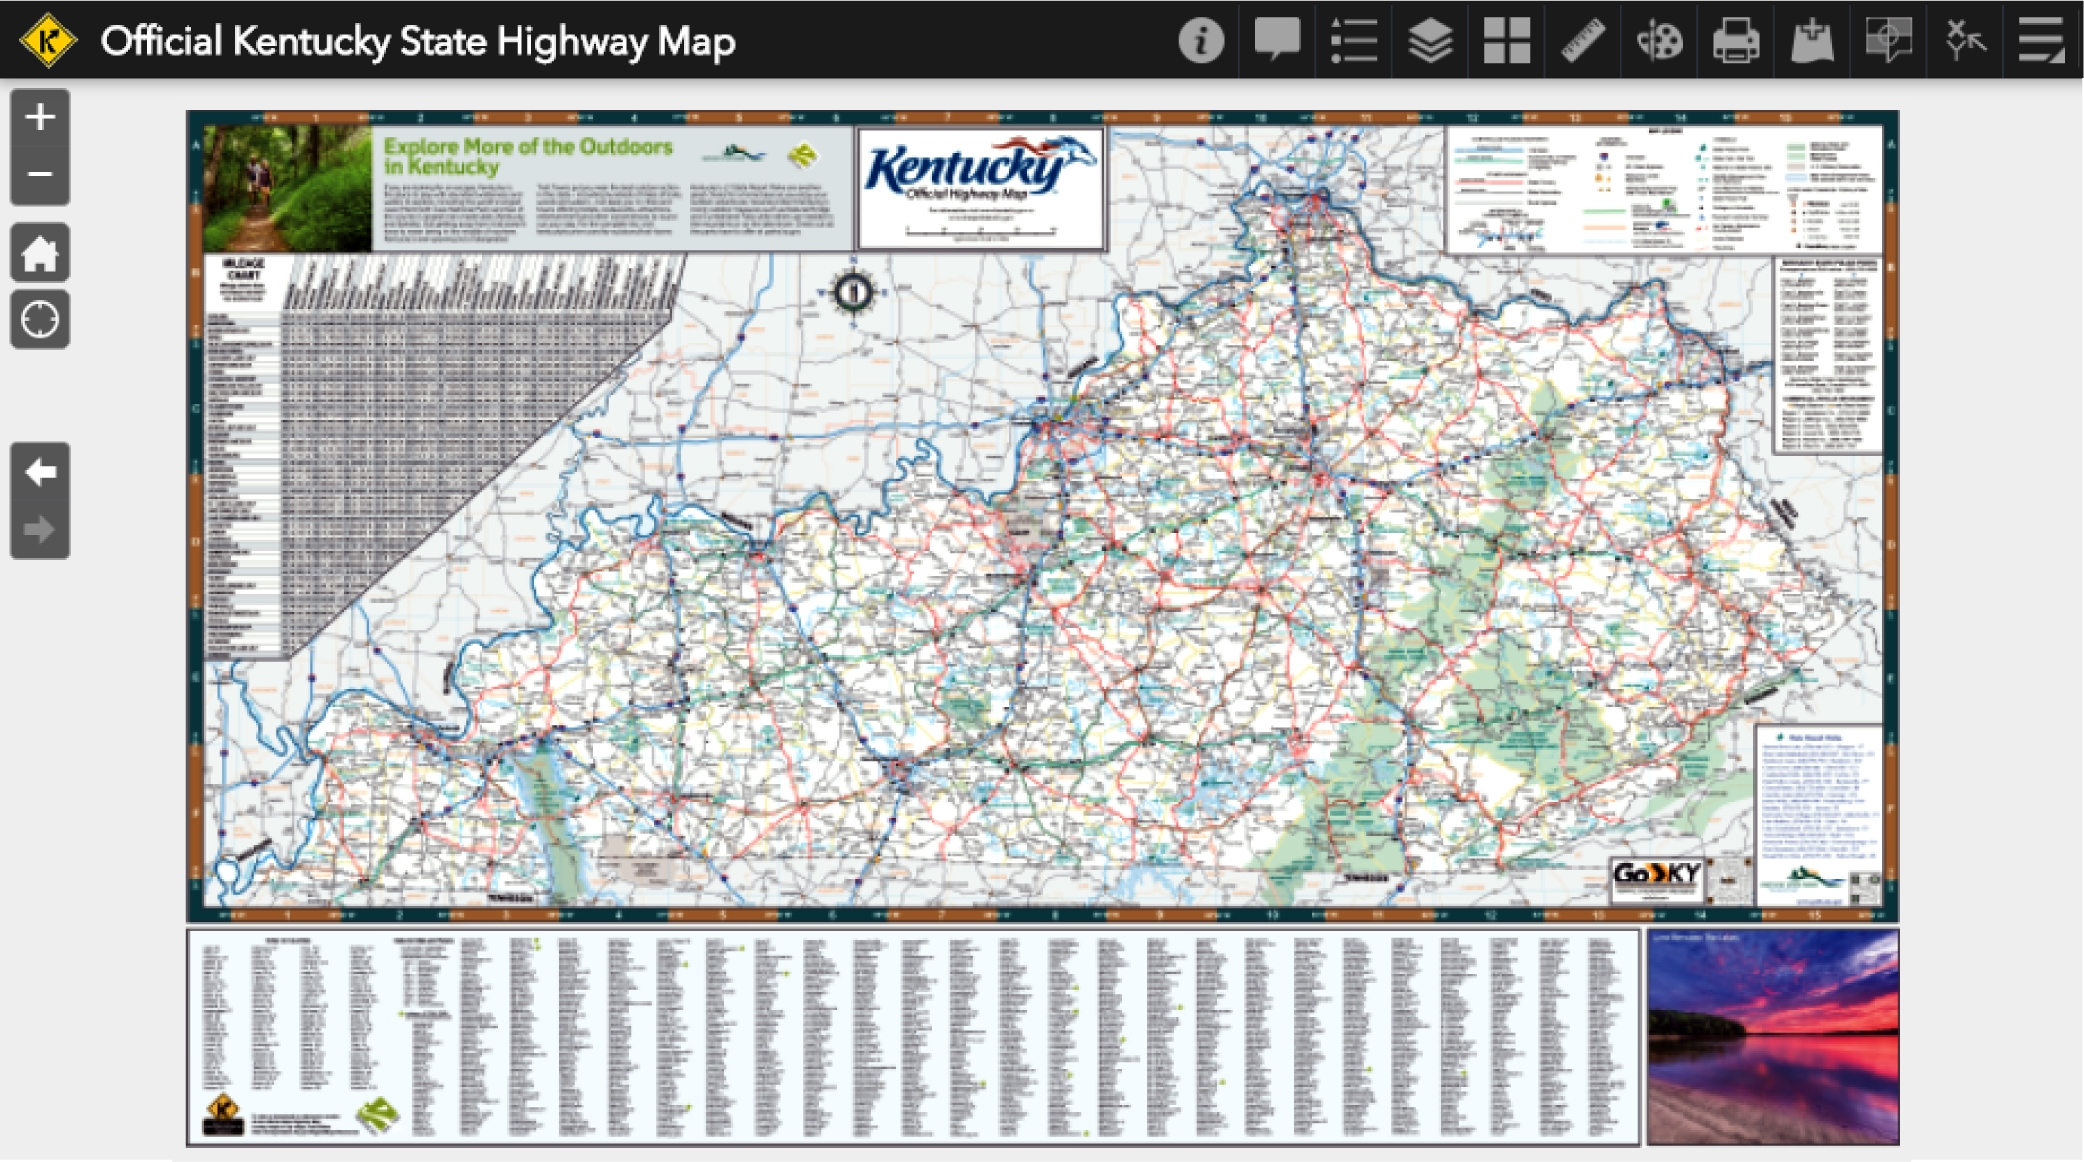Zoom in using the plus button
2084x1162 pixels.
[x=39, y=117]
